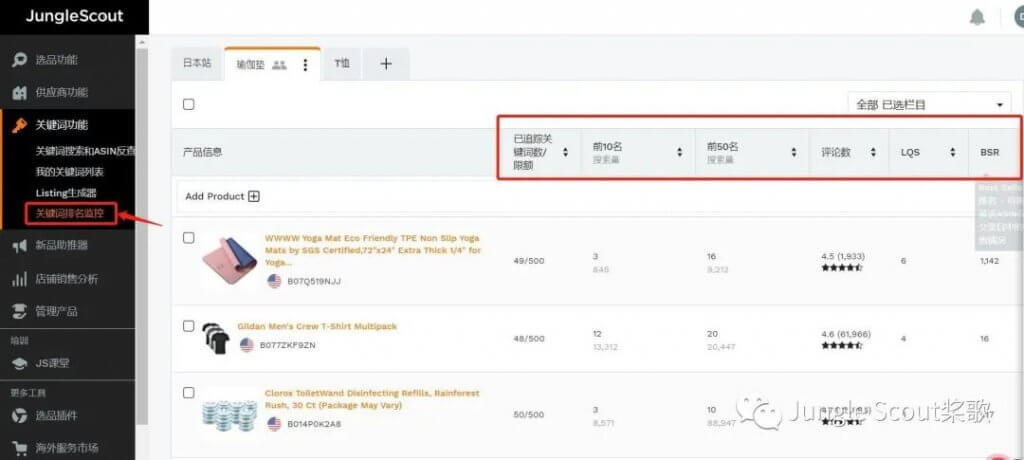Click US flag beside B077ZKF9ZN
This screenshot has width=1024, height=460.
[x=246, y=345]
